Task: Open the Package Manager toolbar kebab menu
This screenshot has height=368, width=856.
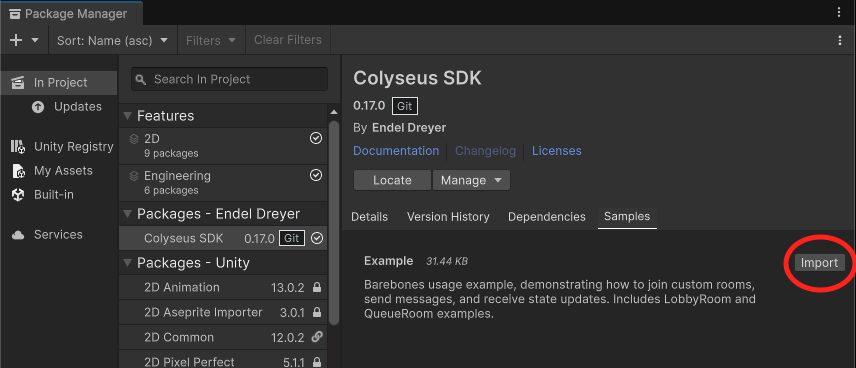Action: 840,40
